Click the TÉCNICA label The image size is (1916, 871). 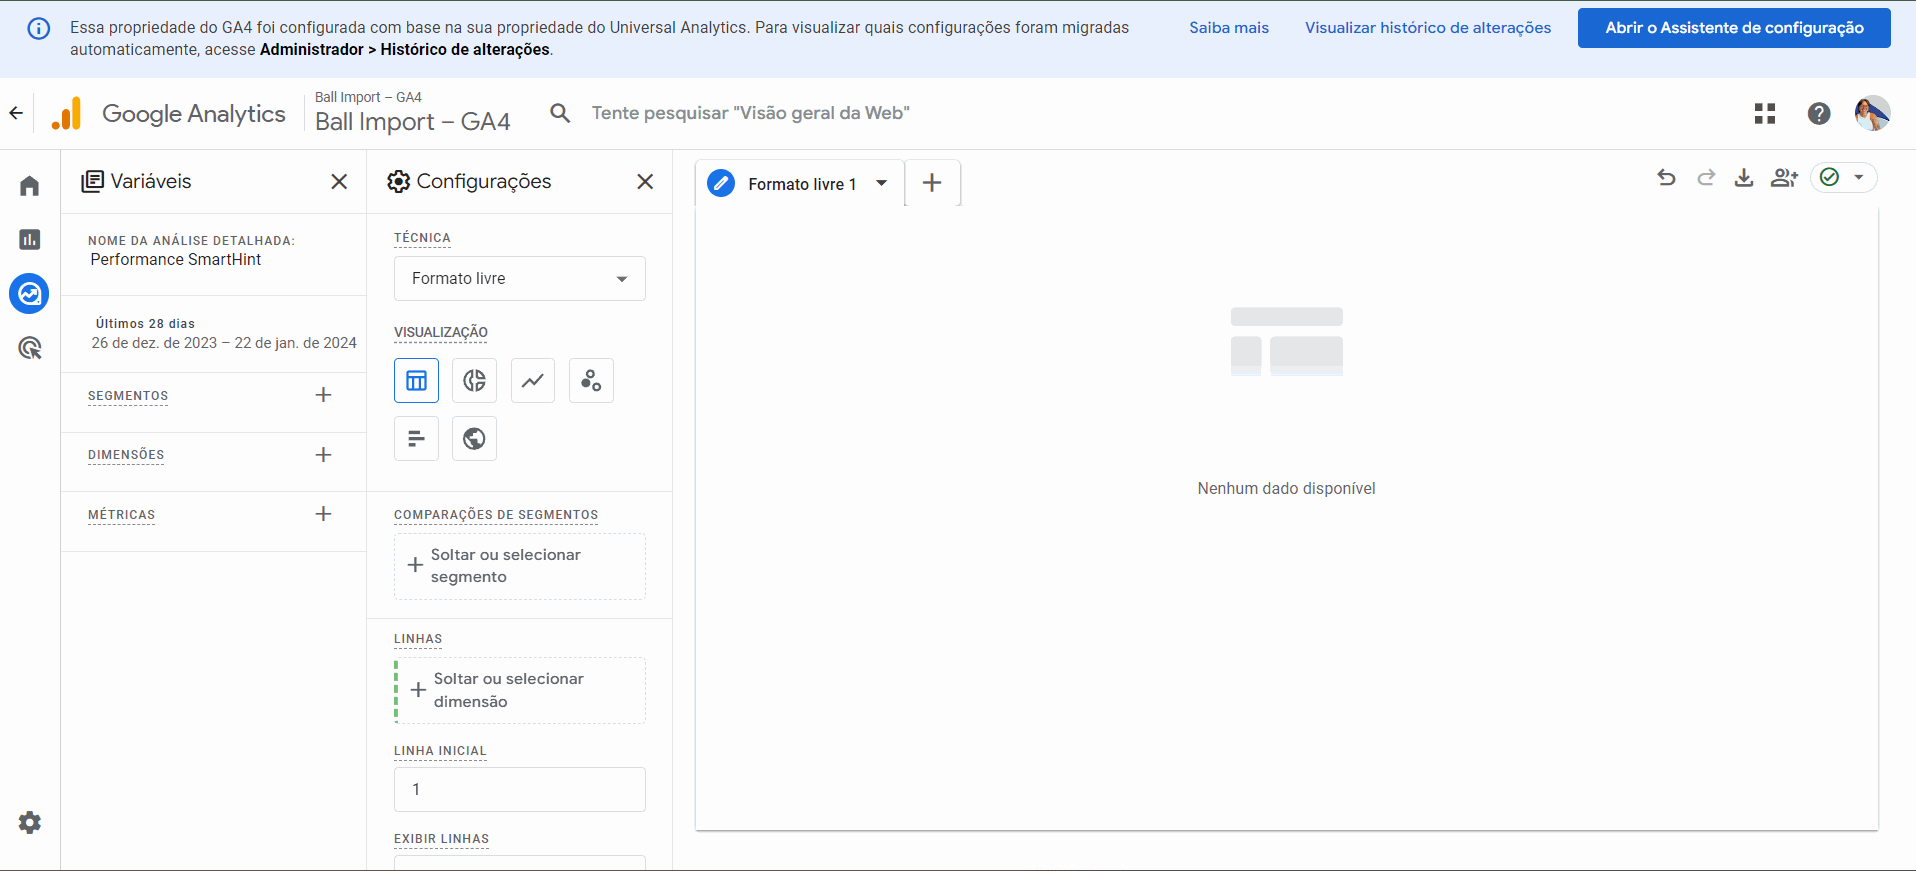click(422, 238)
